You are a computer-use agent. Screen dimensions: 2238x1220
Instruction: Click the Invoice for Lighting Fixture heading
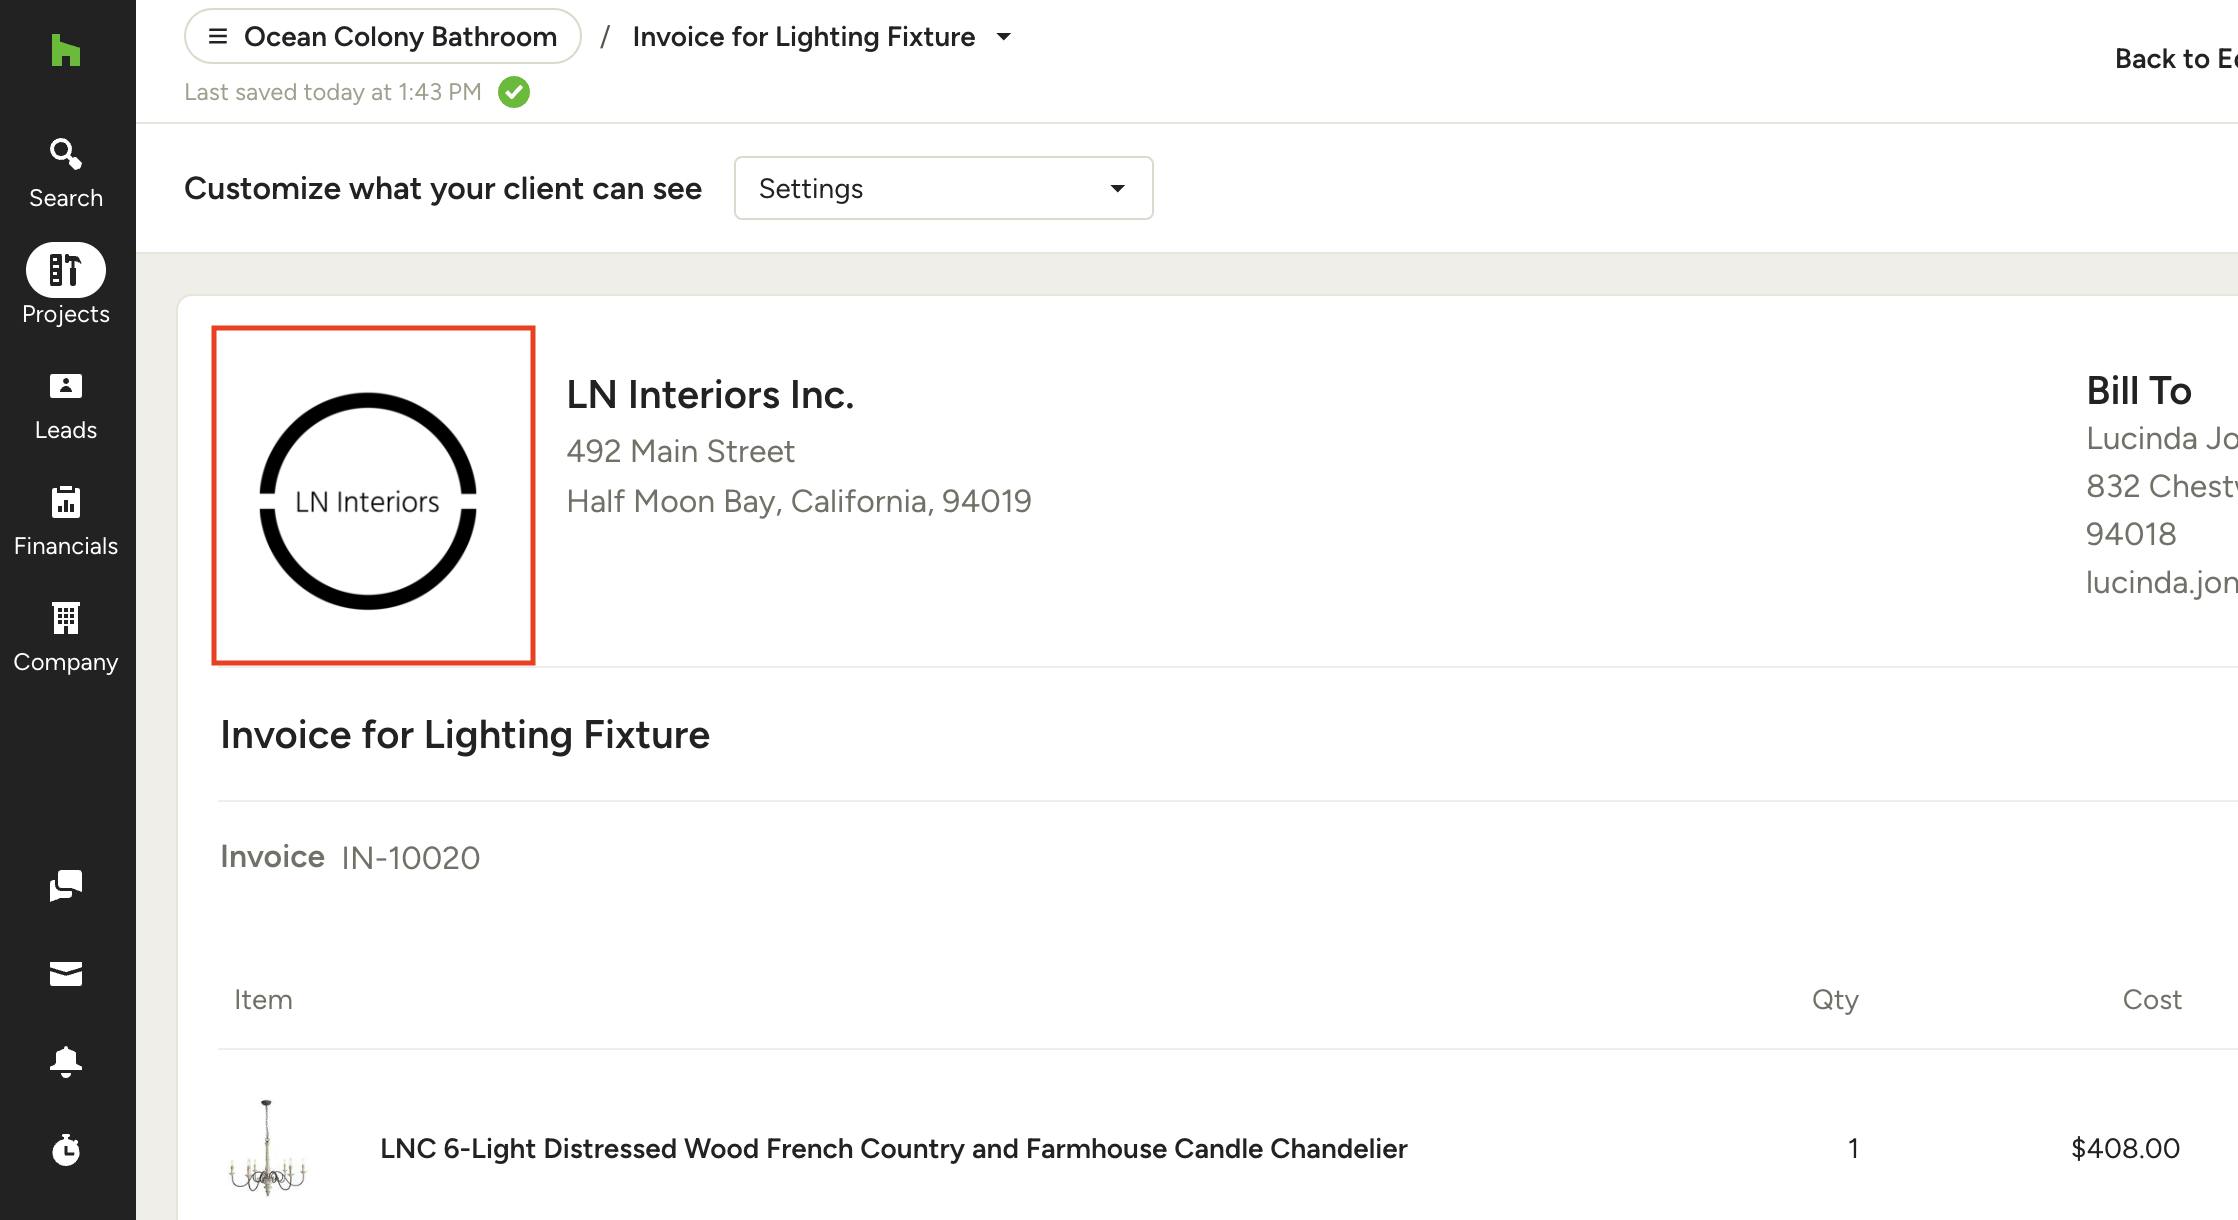click(x=465, y=735)
